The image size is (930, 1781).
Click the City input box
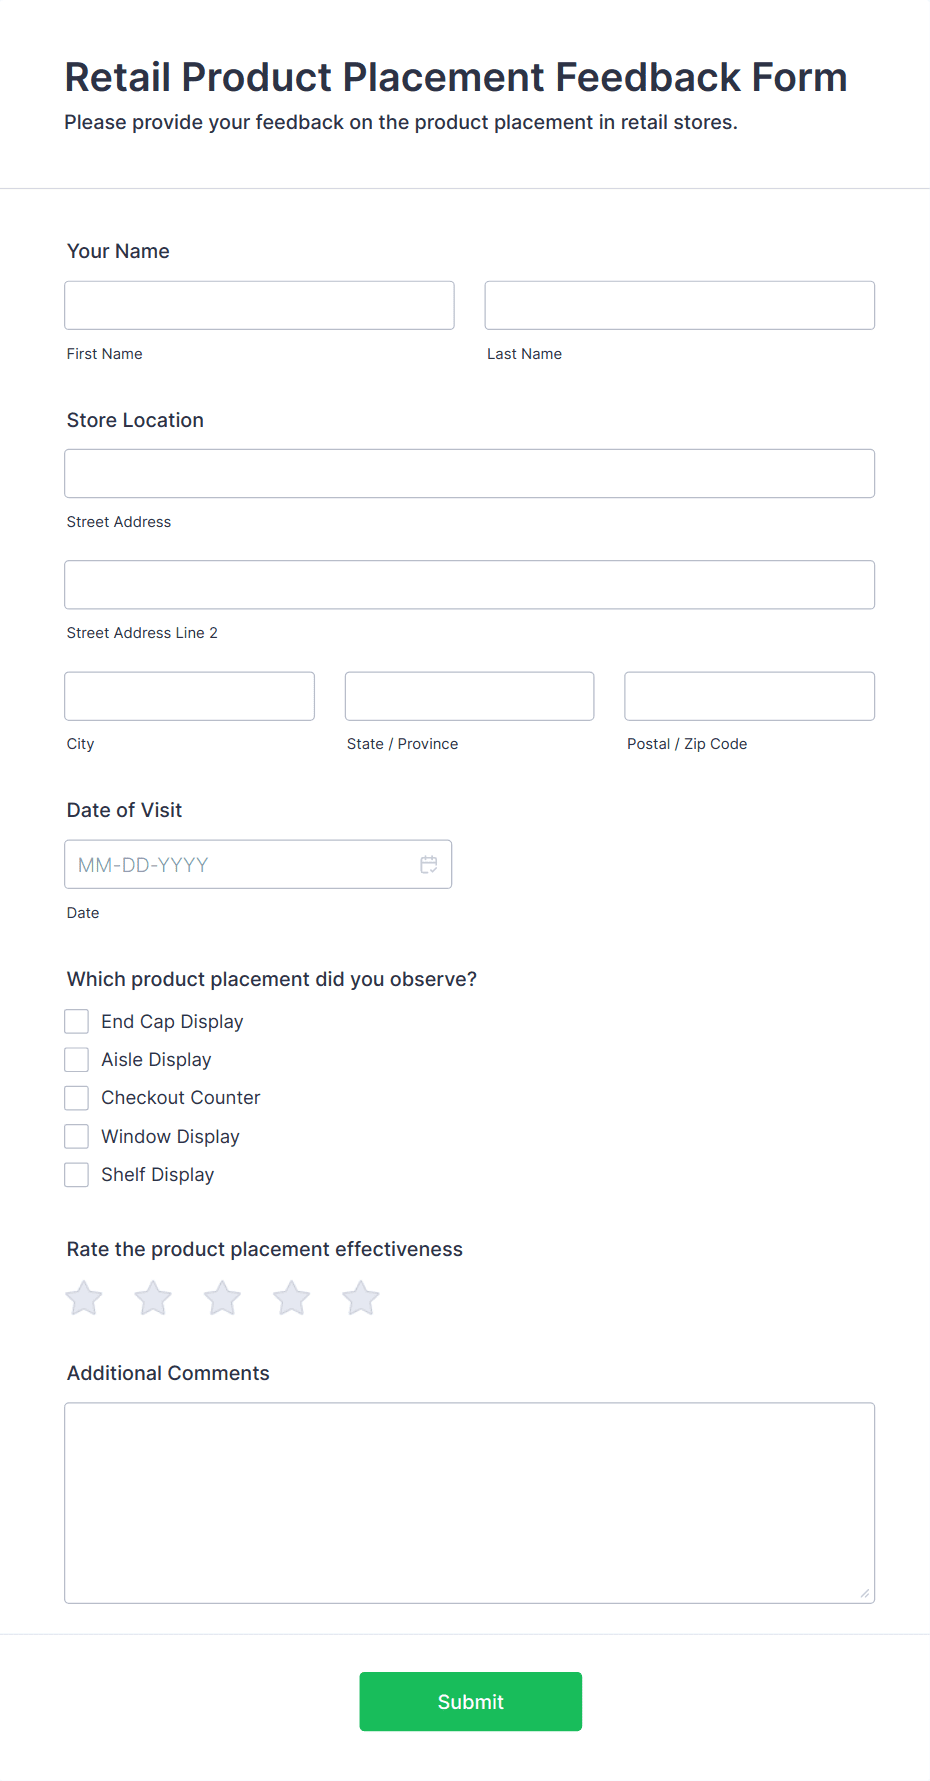pyautogui.click(x=189, y=696)
